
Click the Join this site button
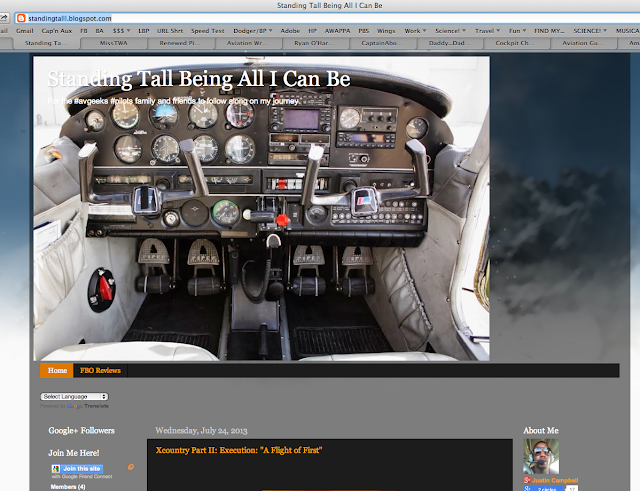click(77, 469)
